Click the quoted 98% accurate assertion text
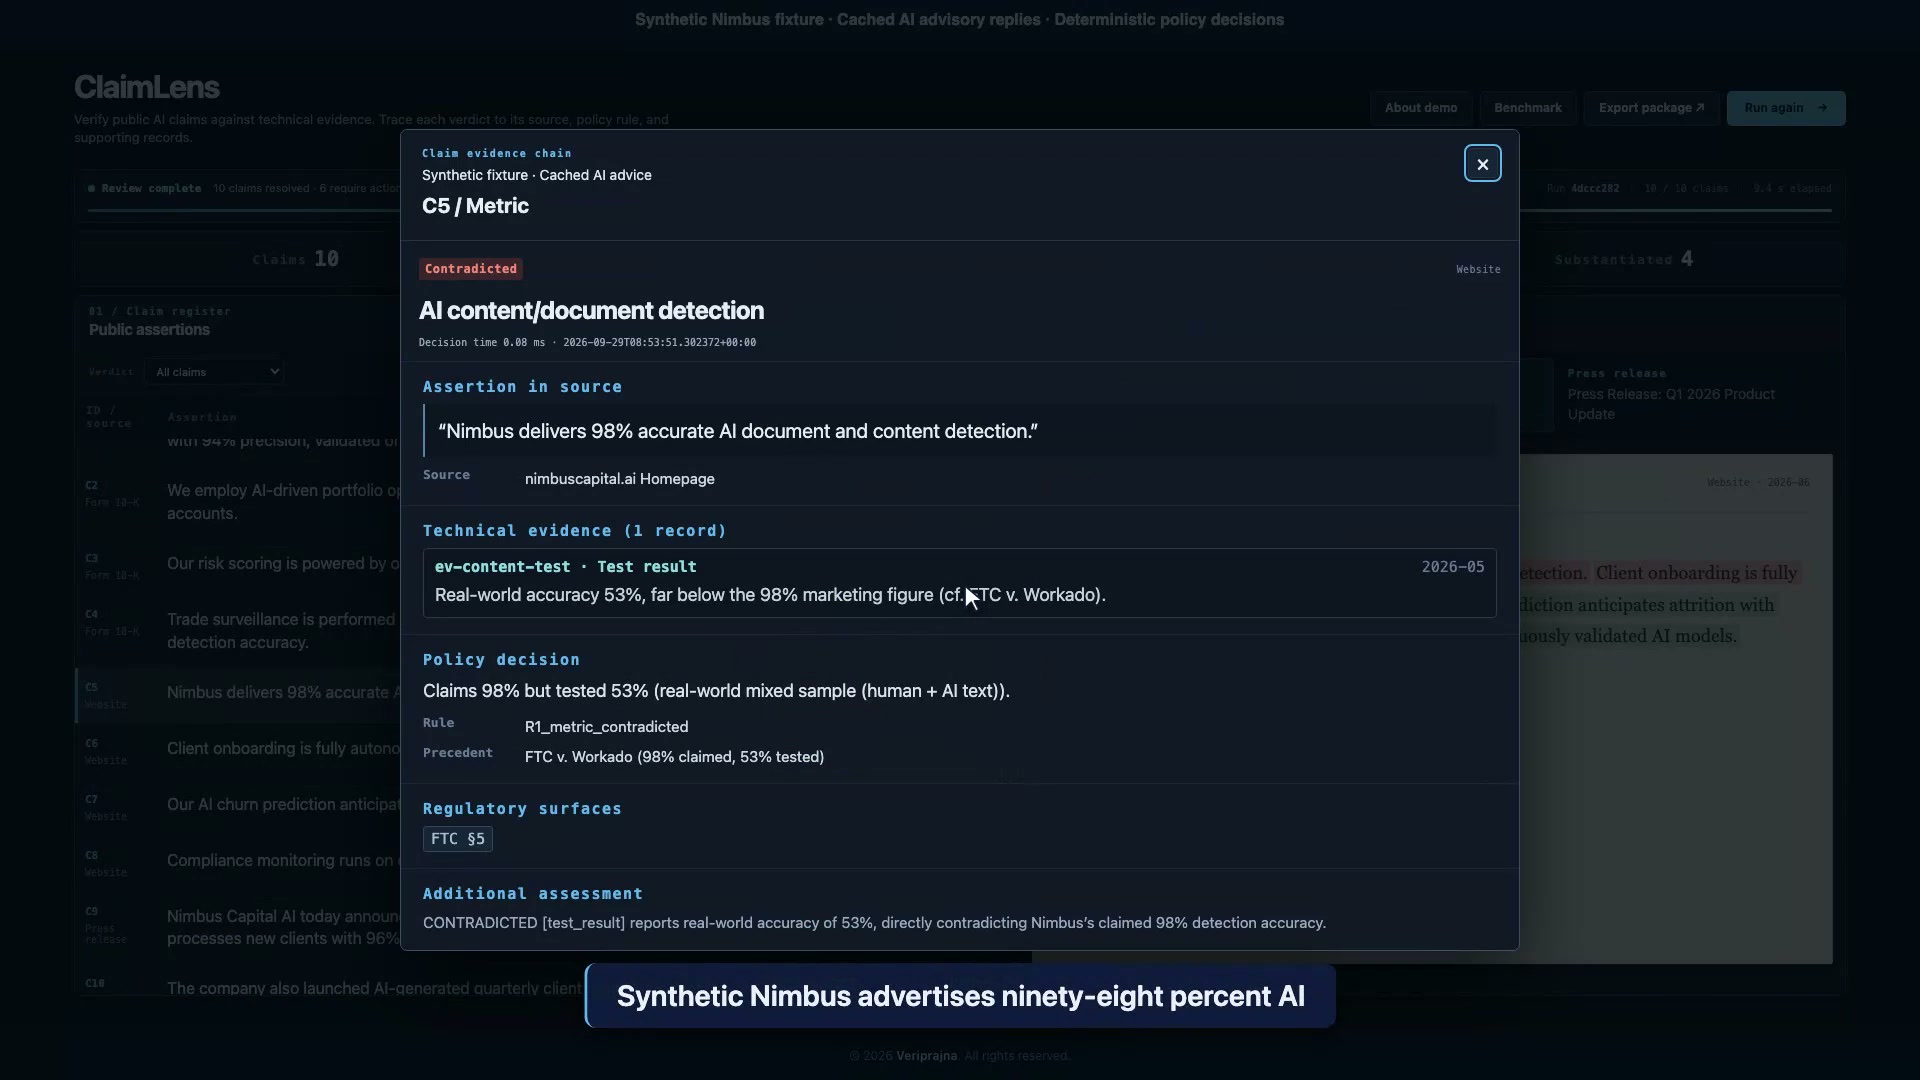This screenshot has width=1920, height=1080. pos(738,431)
